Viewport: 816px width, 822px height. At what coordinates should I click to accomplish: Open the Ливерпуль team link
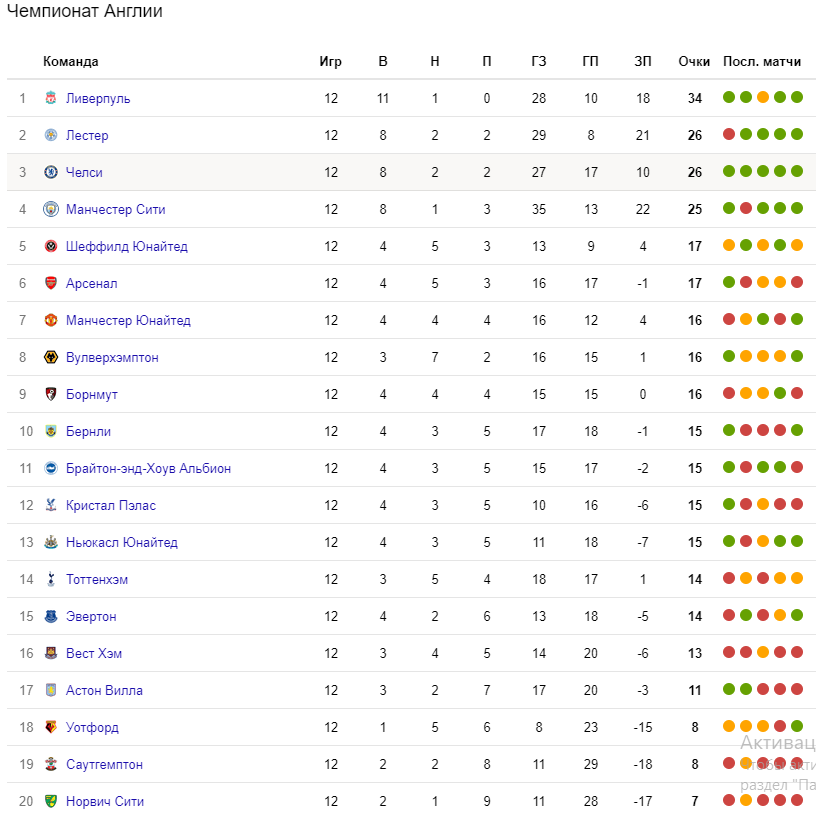point(98,99)
